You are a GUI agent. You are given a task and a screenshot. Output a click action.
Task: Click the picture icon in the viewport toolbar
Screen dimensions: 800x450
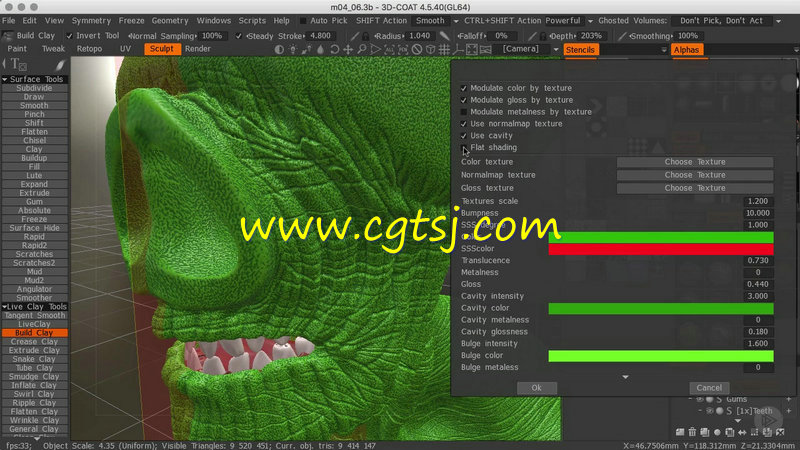point(486,49)
